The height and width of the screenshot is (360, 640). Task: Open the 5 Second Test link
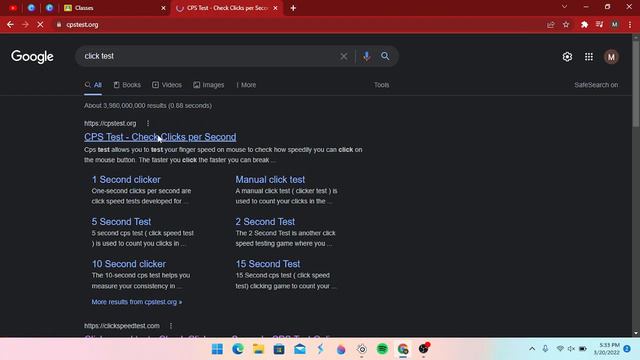121,222
